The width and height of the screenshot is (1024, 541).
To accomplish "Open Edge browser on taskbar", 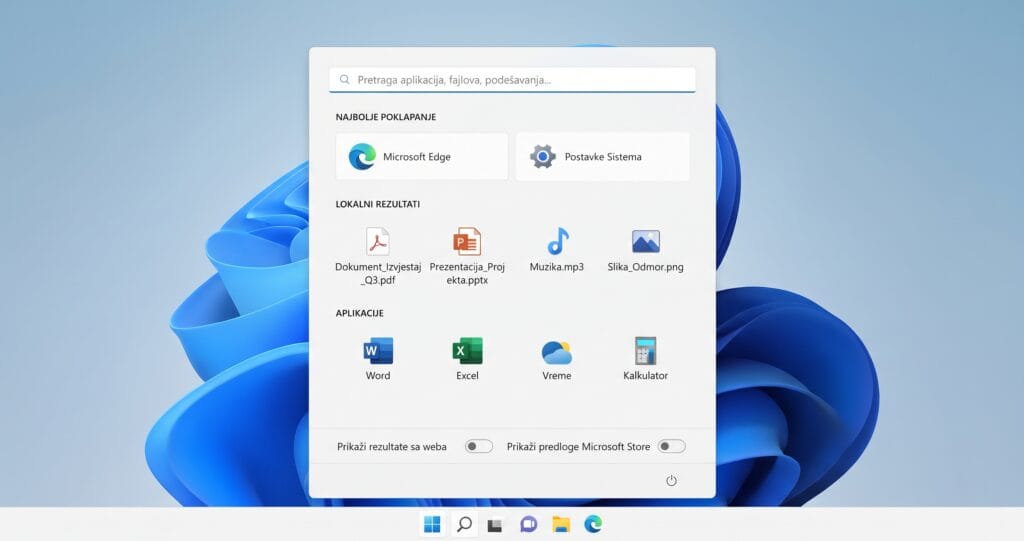I will point(593,523).
